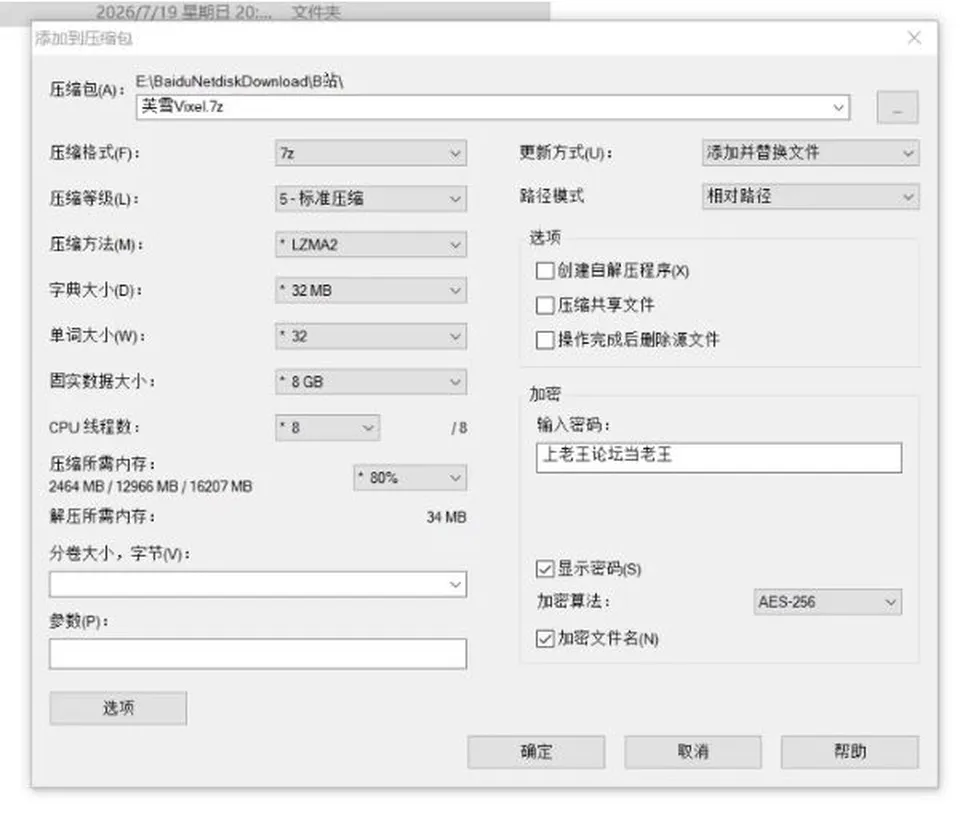Click the 取消 button

[x=693, y=752]
